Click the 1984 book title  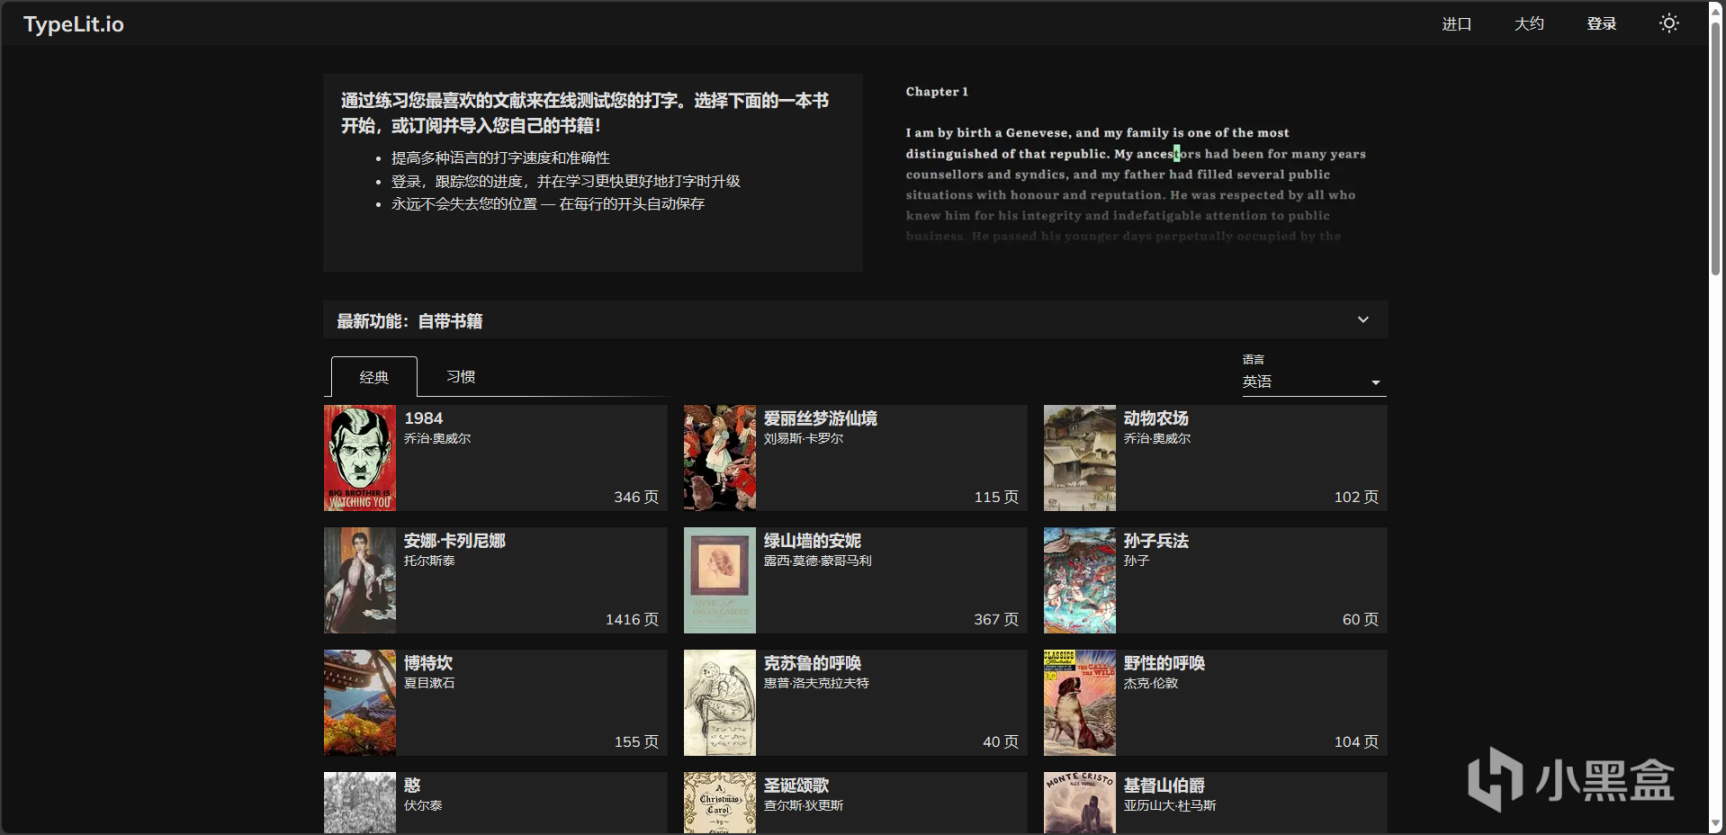pos(423,418)
